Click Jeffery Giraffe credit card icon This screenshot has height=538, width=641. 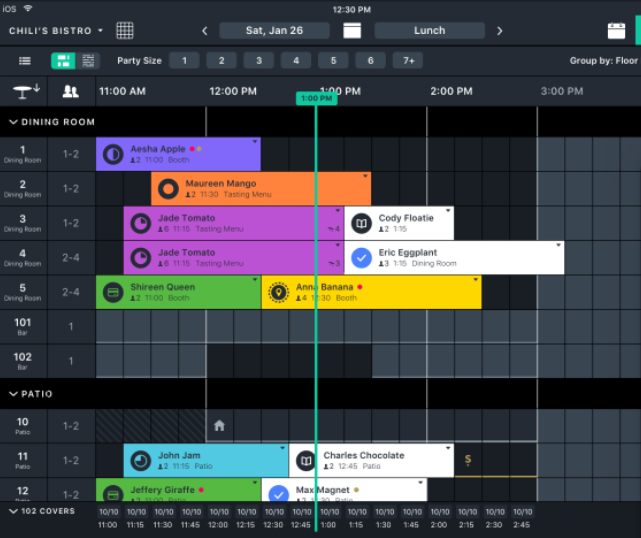click(113, 494)
